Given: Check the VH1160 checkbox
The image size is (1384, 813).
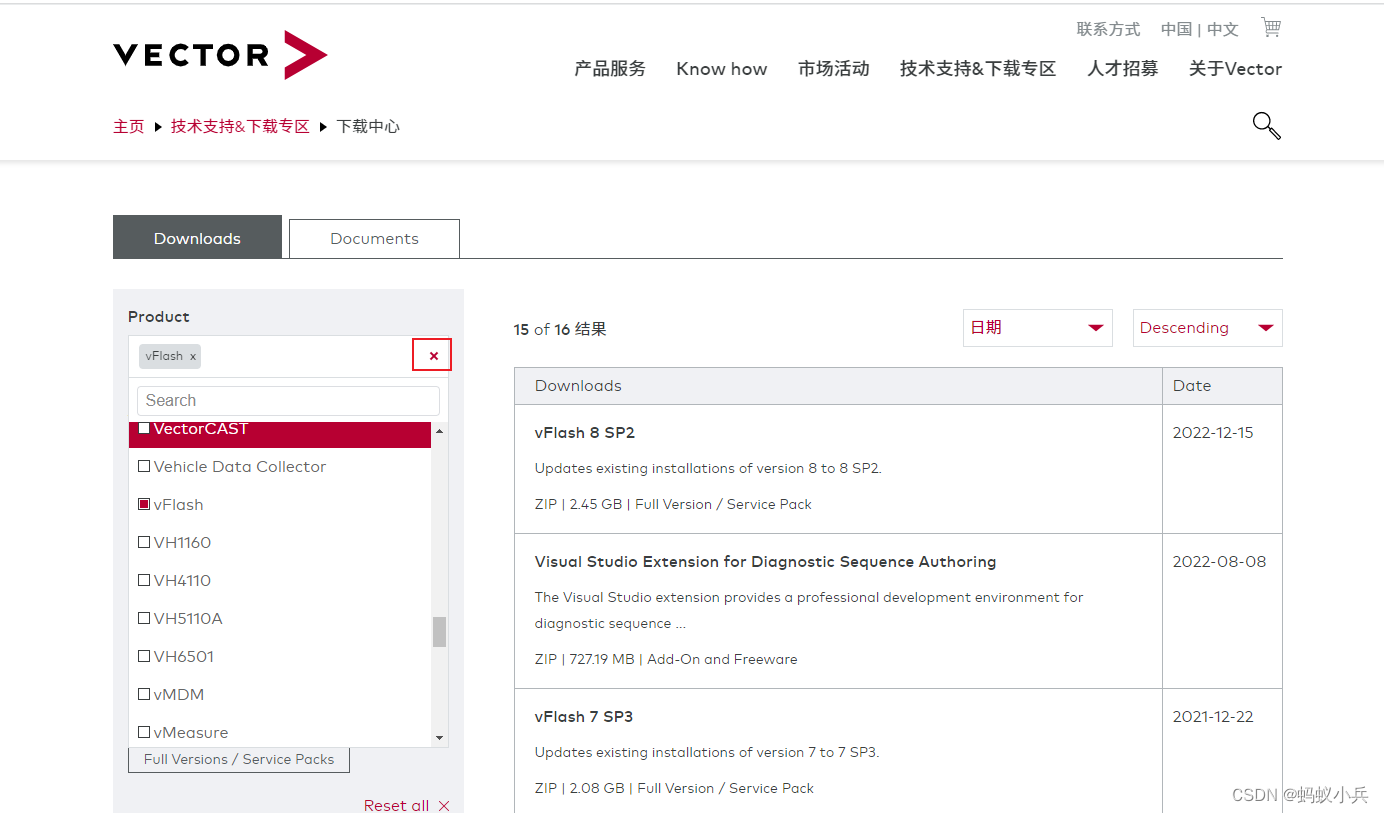Looking at the screenshot, I should point(144,542).
